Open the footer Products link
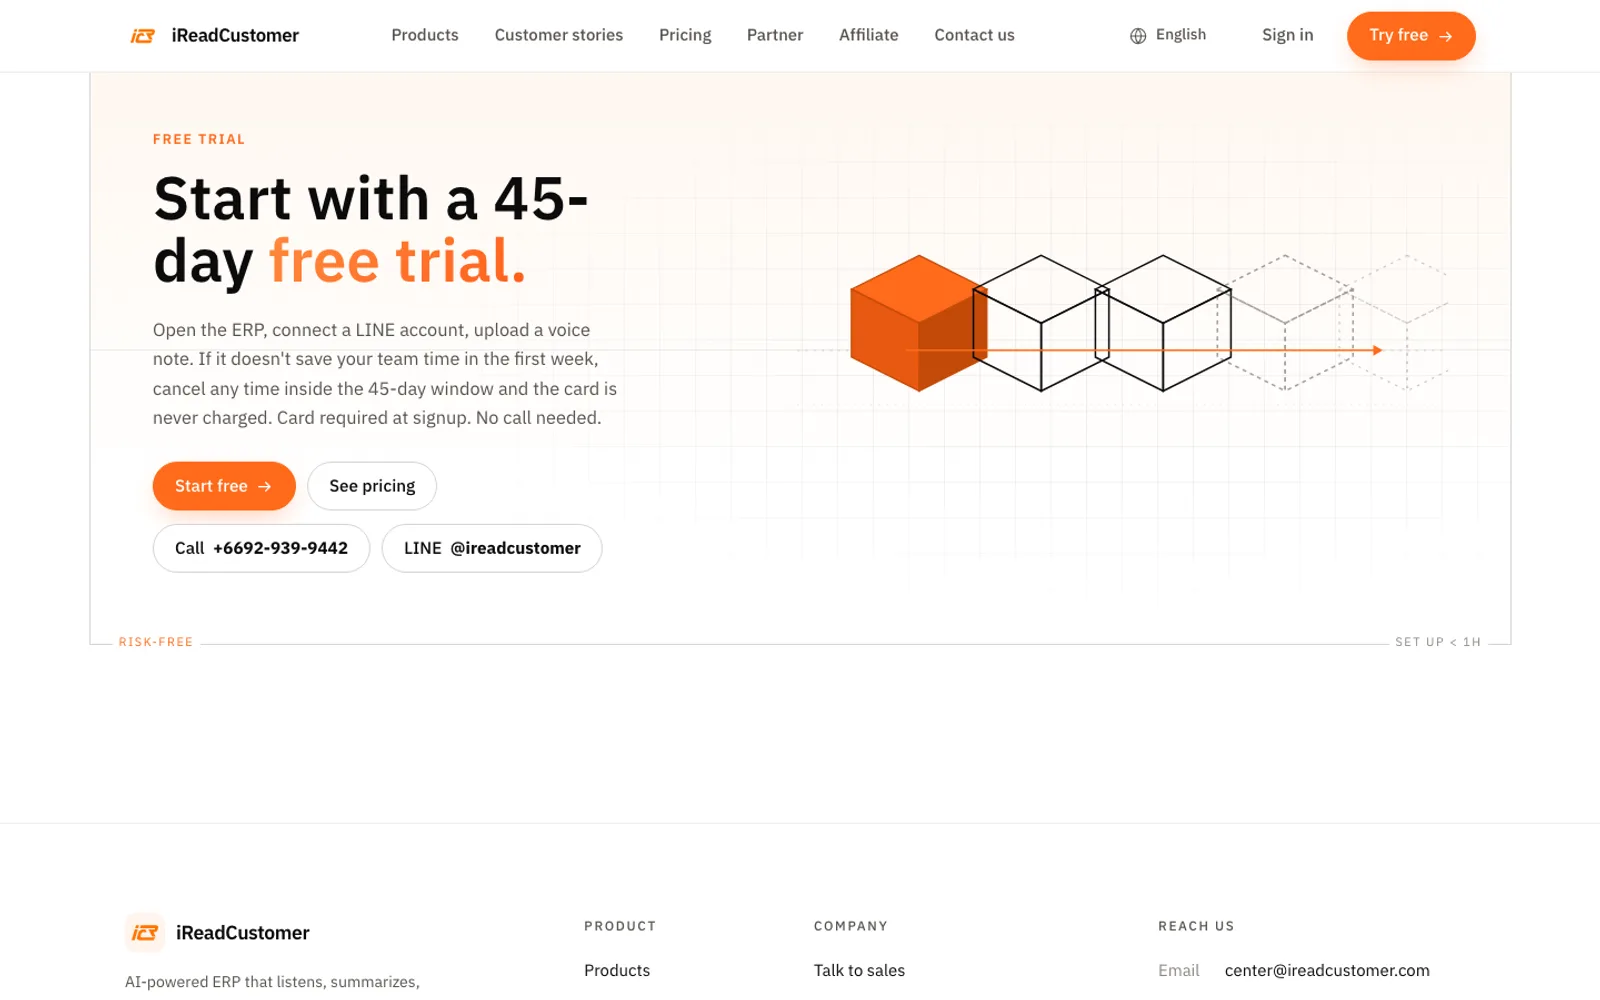The height and width of the screenshot is (1000, 1600). [x=617, y=970]
